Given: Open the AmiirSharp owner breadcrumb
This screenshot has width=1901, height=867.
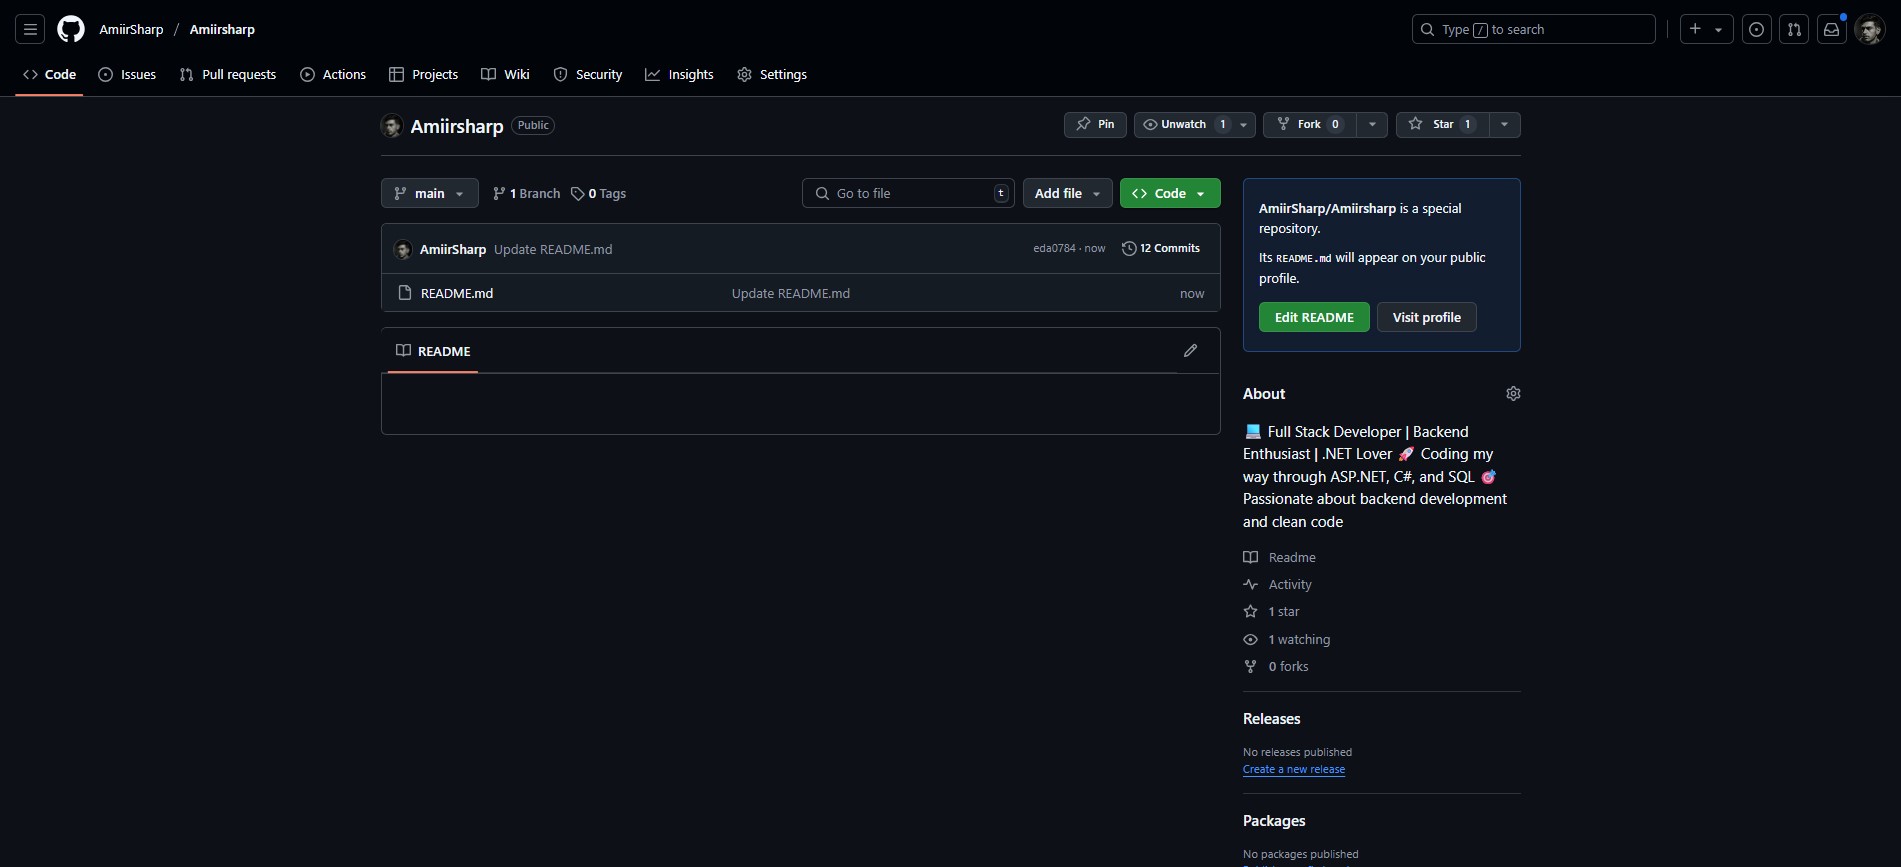Looking at the screenshot, I should click(131, 30).
